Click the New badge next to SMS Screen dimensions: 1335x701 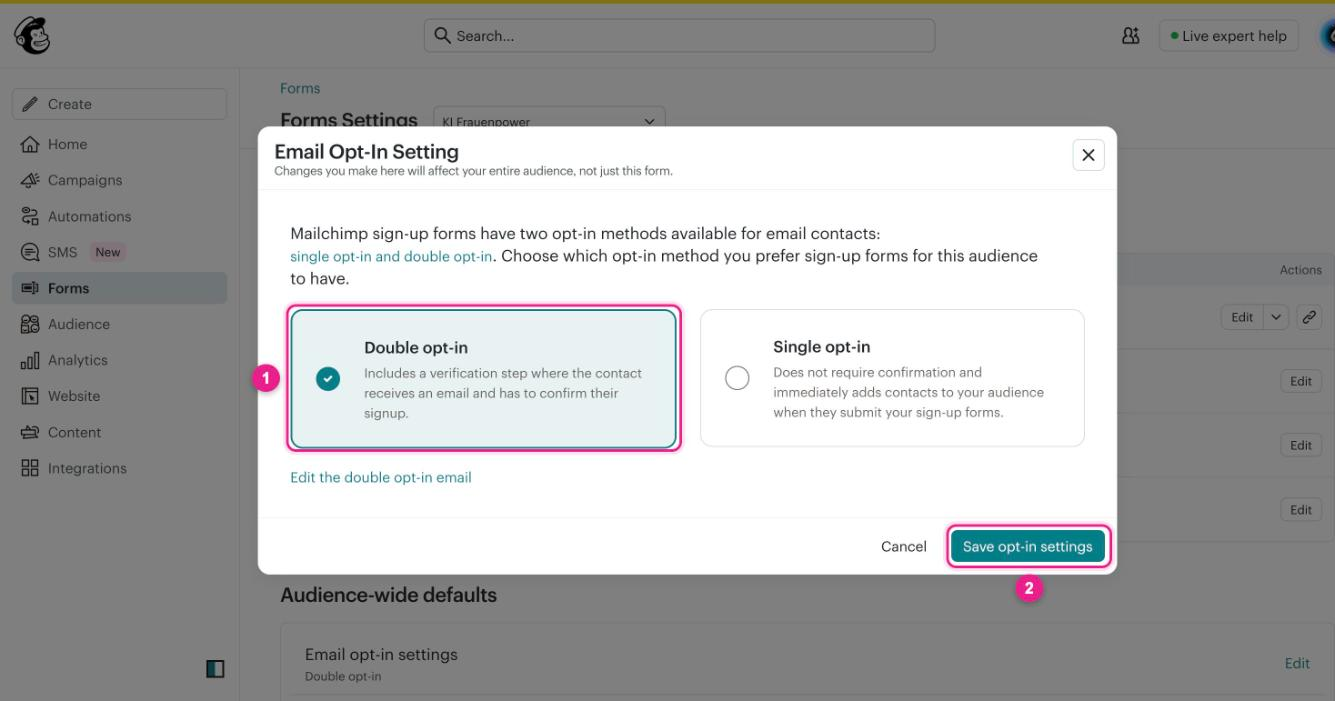point(108,252)
